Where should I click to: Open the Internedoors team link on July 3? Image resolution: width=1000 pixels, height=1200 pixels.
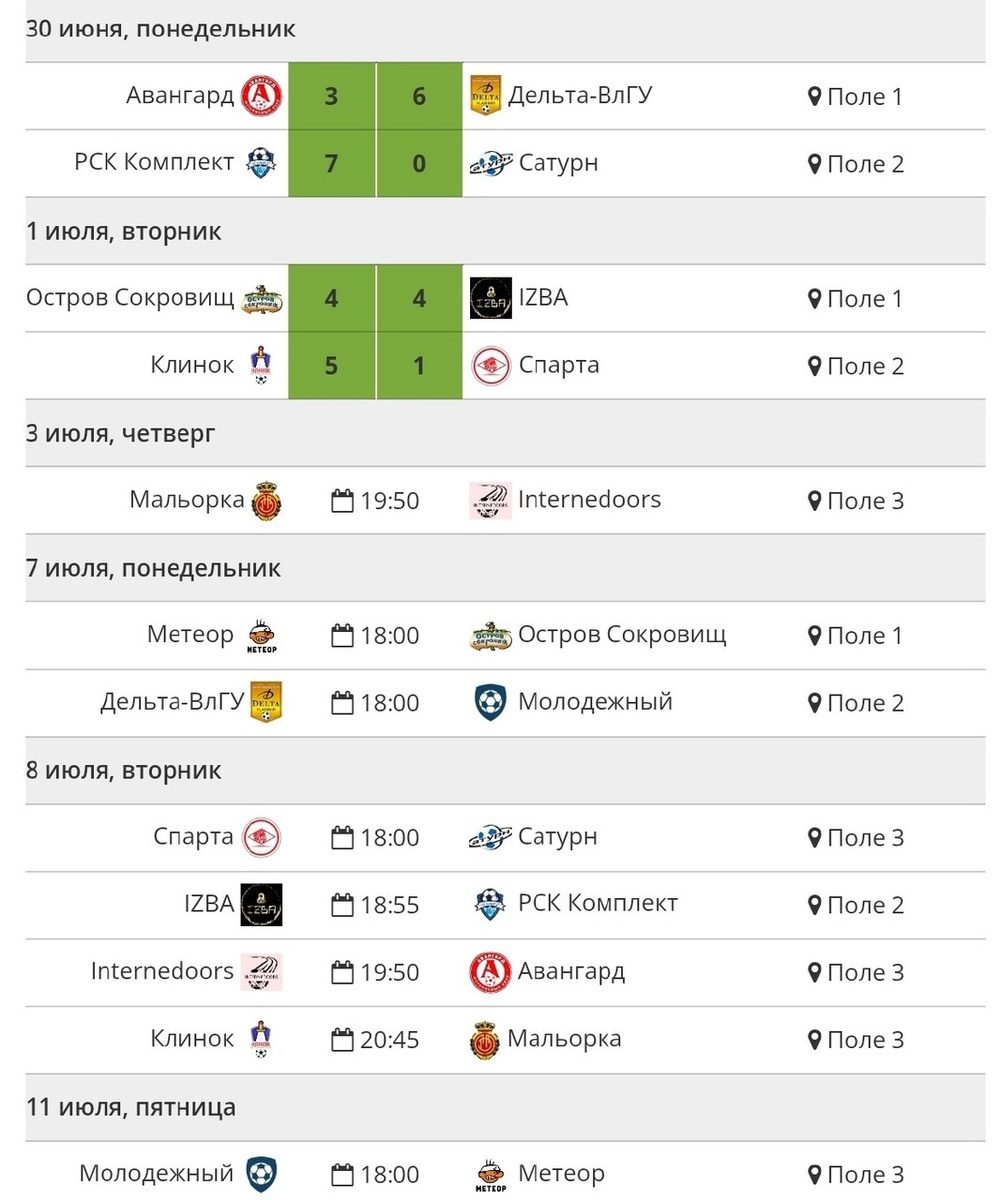589,499
